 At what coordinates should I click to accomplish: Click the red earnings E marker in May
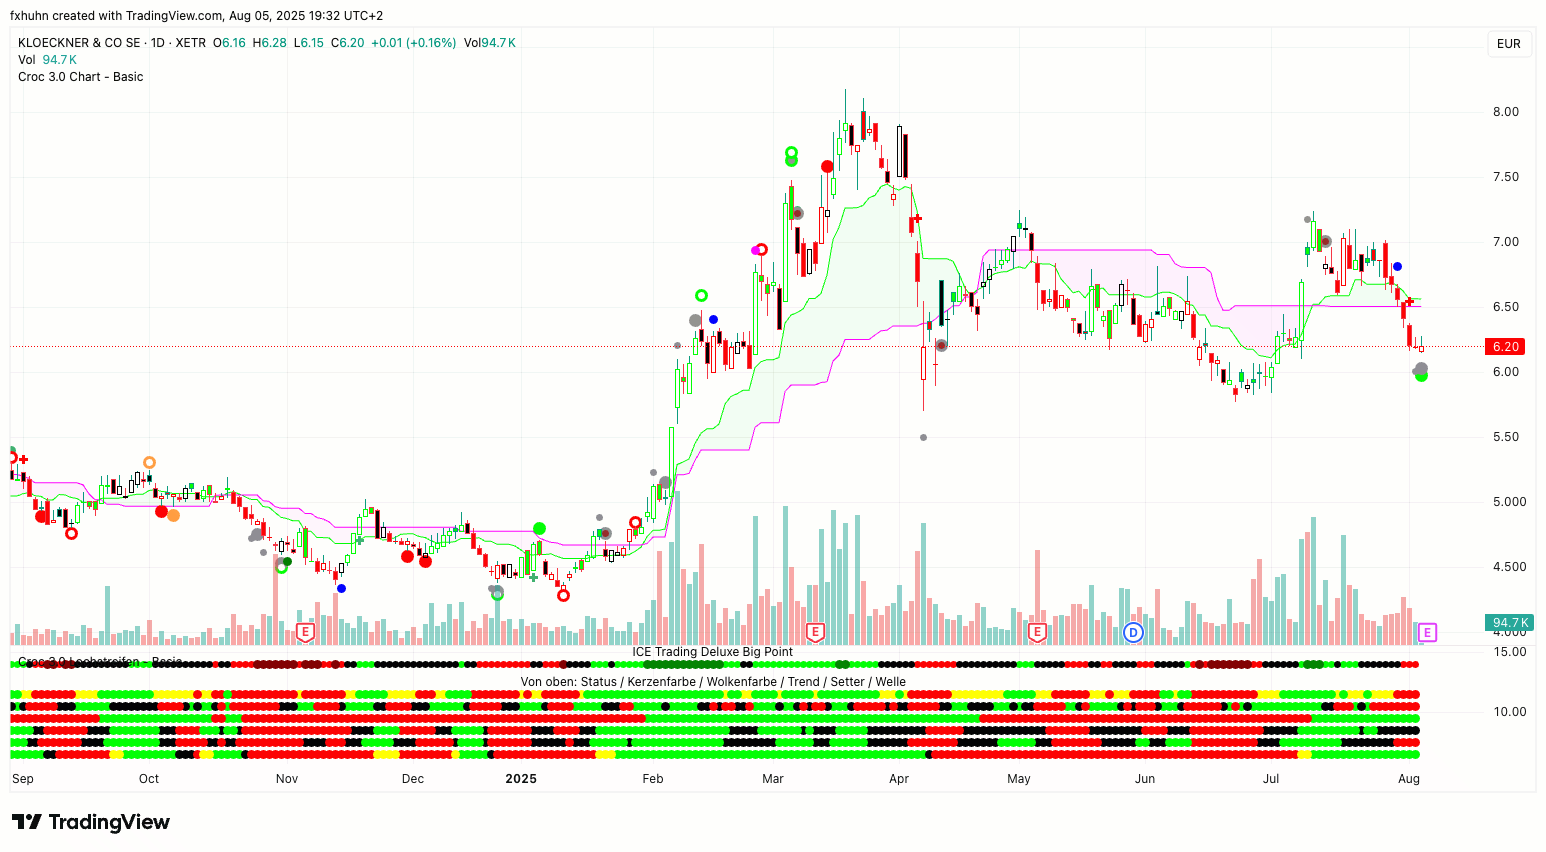click(x=1037, y=632)
